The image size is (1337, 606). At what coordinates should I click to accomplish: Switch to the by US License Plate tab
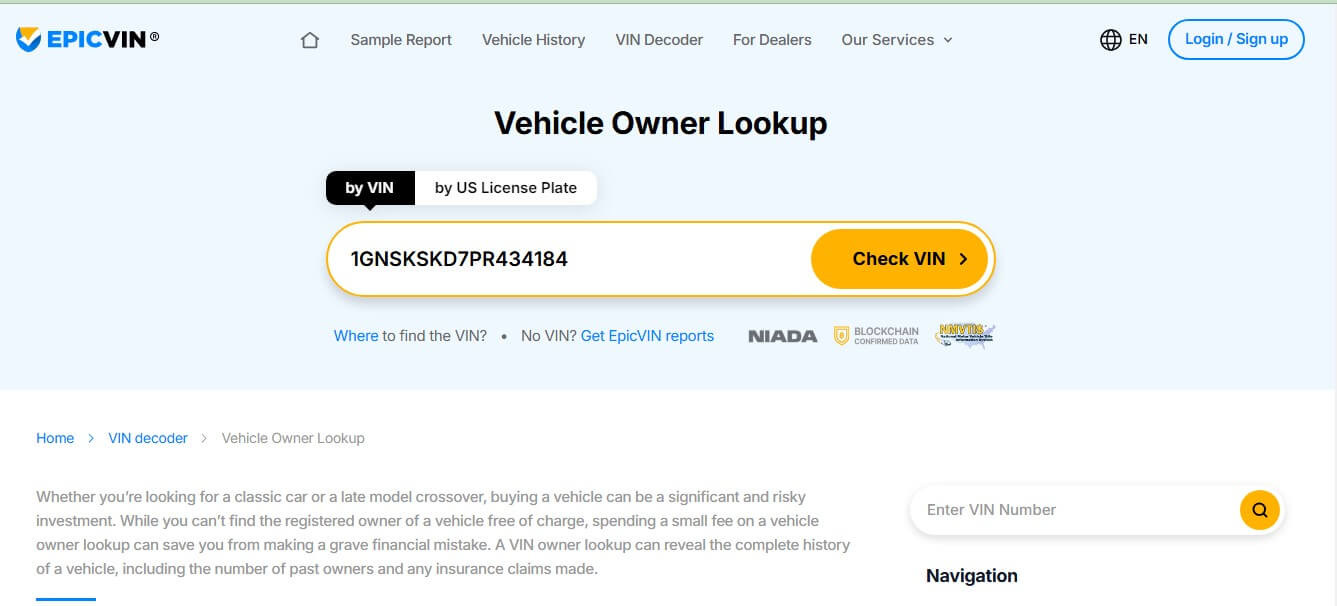click(507, 187)
